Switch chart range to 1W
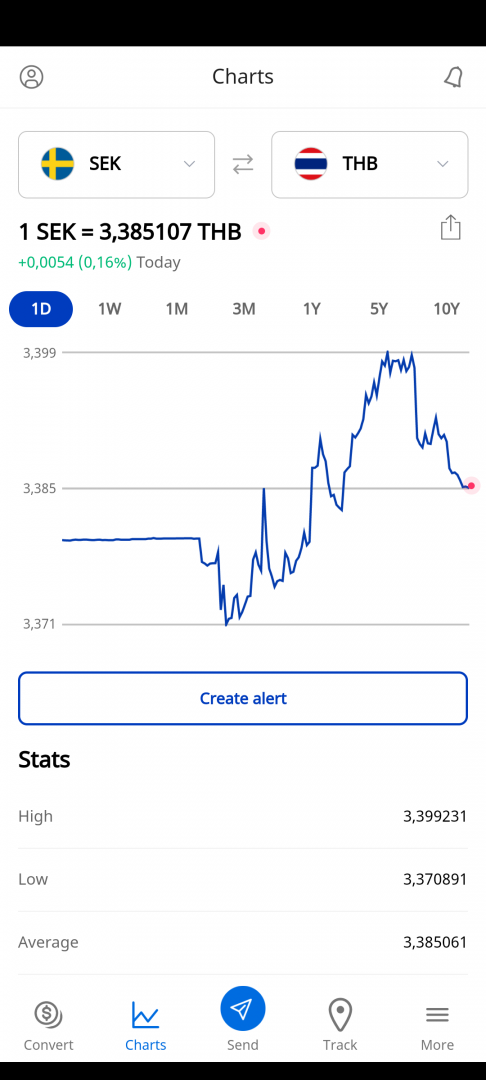Image resolution: width=486 pixels, height=1080 pixels. click(x=109, y=309)
